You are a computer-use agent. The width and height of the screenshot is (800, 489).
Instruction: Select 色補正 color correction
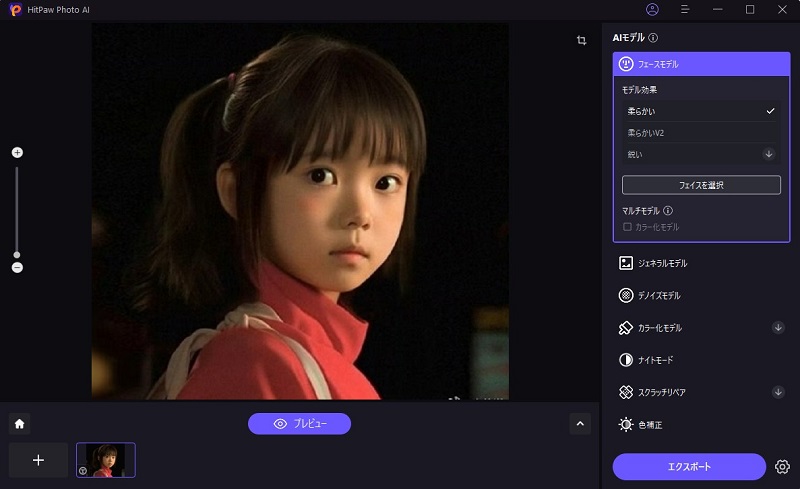coord(702,425)
